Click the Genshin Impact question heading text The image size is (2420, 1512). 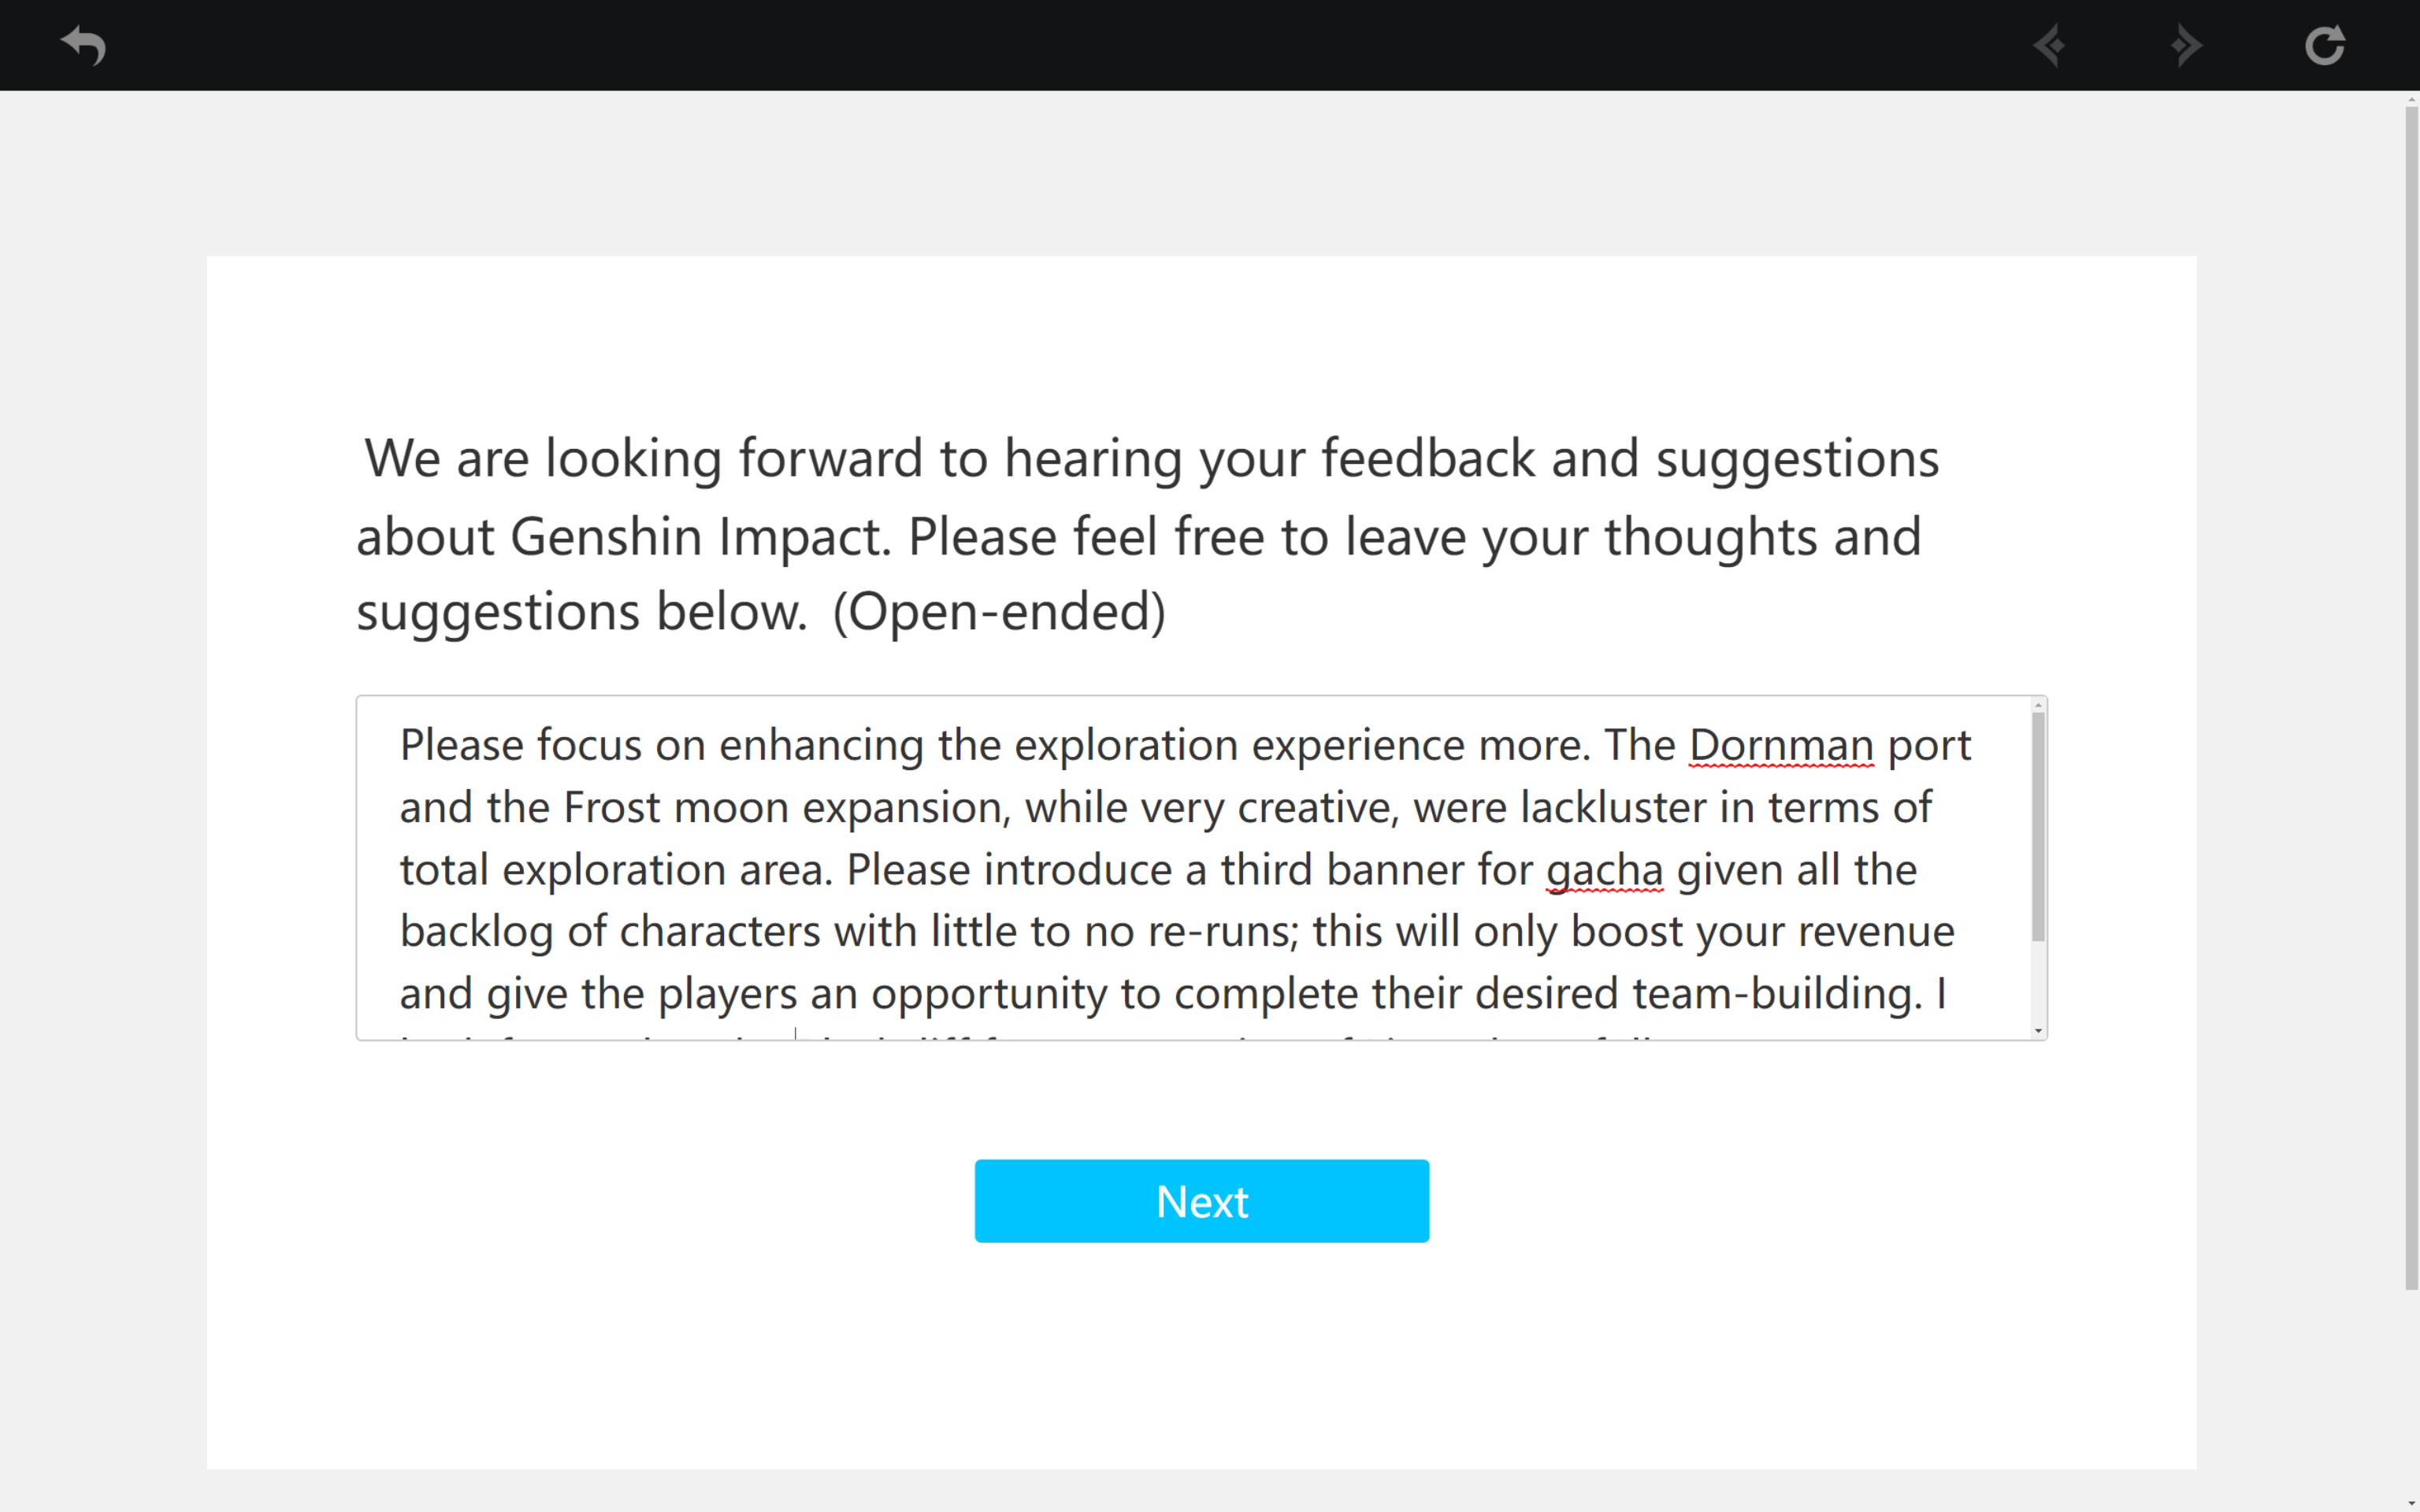click(x=1147, y=535)
